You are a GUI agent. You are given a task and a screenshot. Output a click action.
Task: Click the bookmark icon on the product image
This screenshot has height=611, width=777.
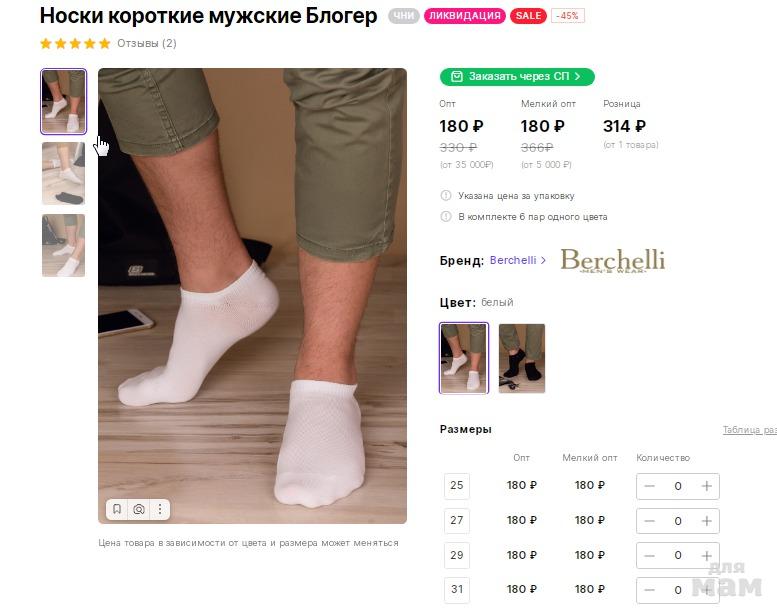point(117,509)
